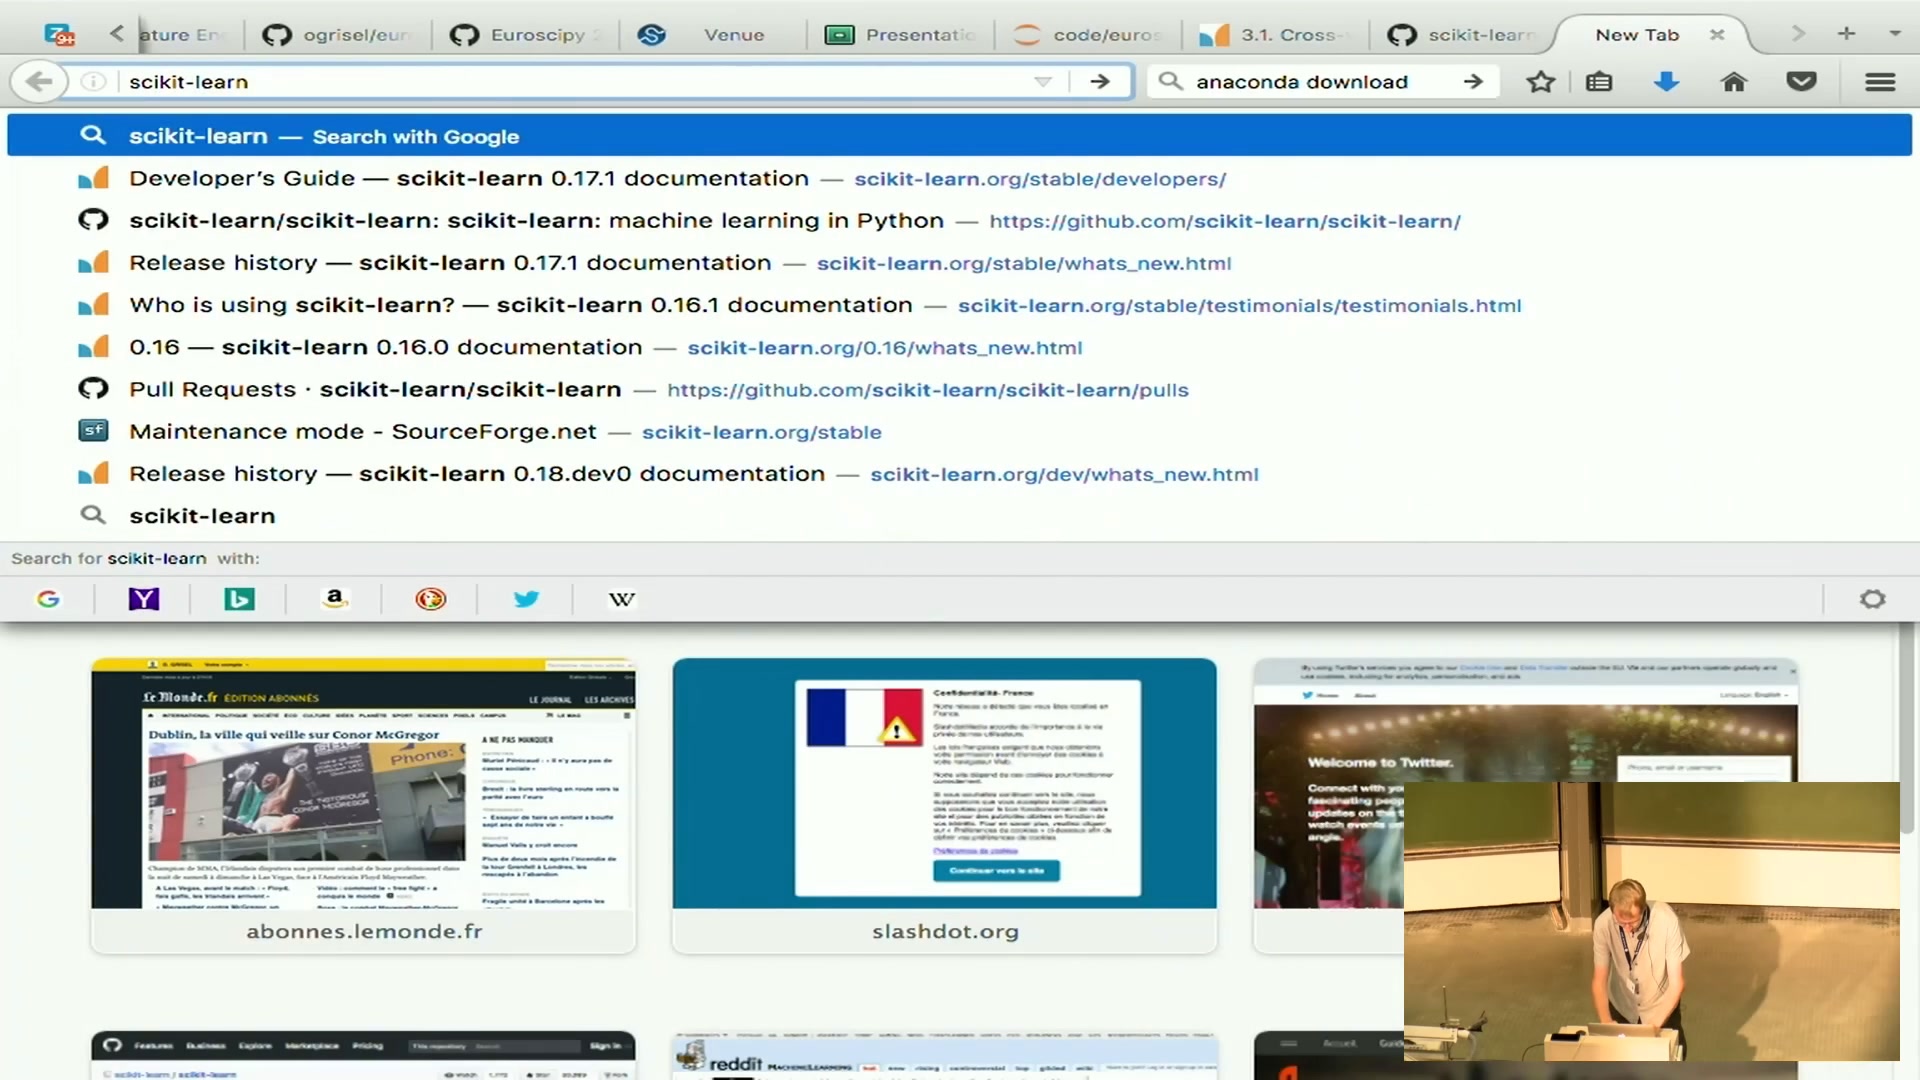Select scikit-learn Search with Google suggestion
This screenshot has height=1080, width=1920.
coord(959,135)
